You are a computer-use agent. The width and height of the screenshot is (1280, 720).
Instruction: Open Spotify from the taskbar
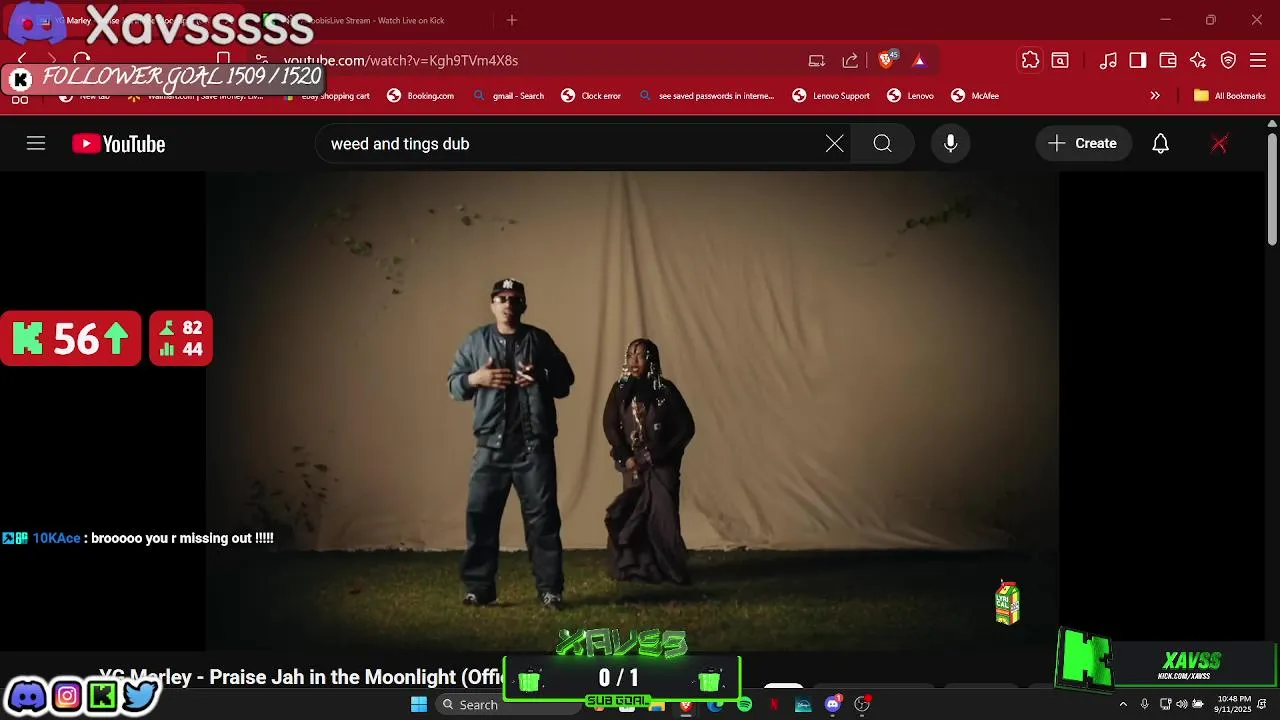pyautogui.click(x=744, y=705)
